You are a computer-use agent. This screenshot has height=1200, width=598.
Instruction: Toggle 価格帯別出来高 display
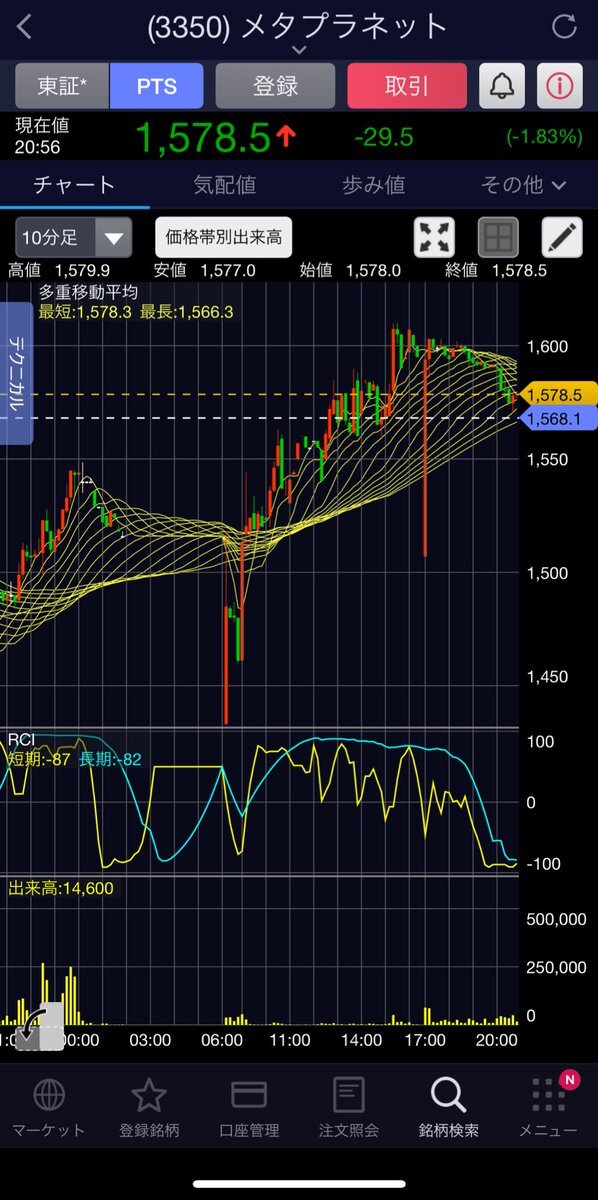coord(224,238)
